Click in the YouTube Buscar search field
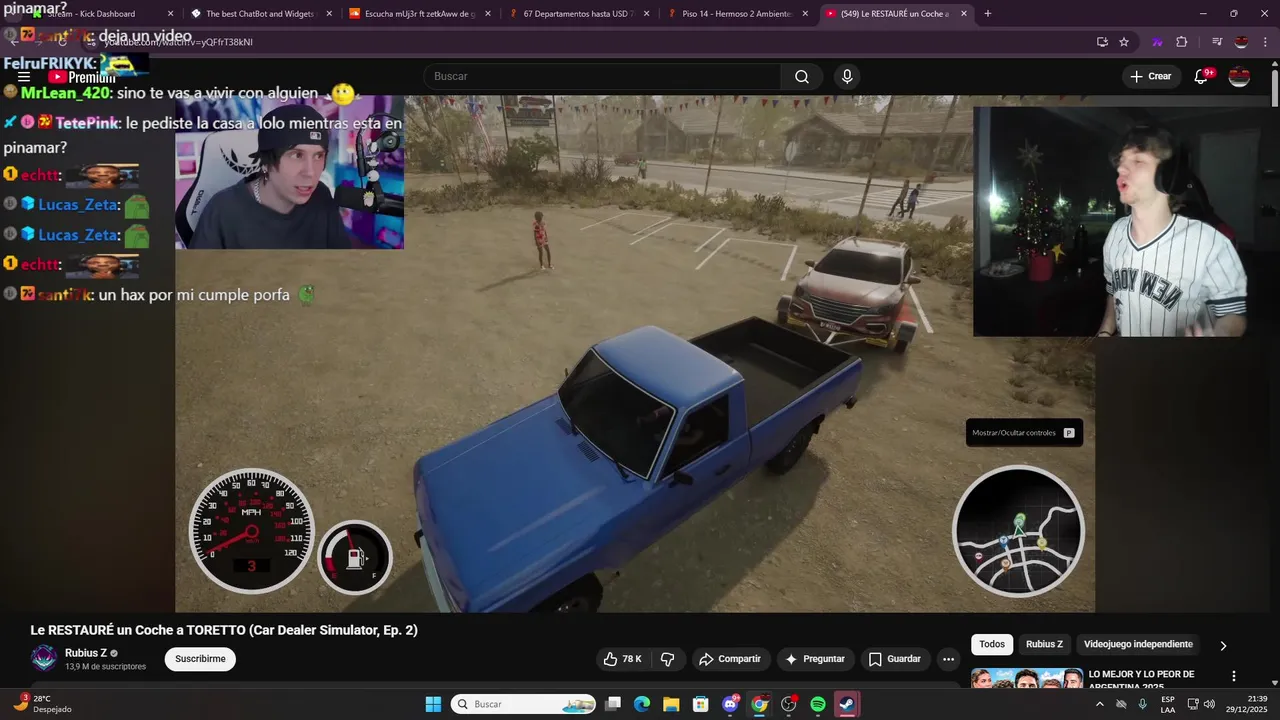1280x720 pixels. tap(603, 77)
